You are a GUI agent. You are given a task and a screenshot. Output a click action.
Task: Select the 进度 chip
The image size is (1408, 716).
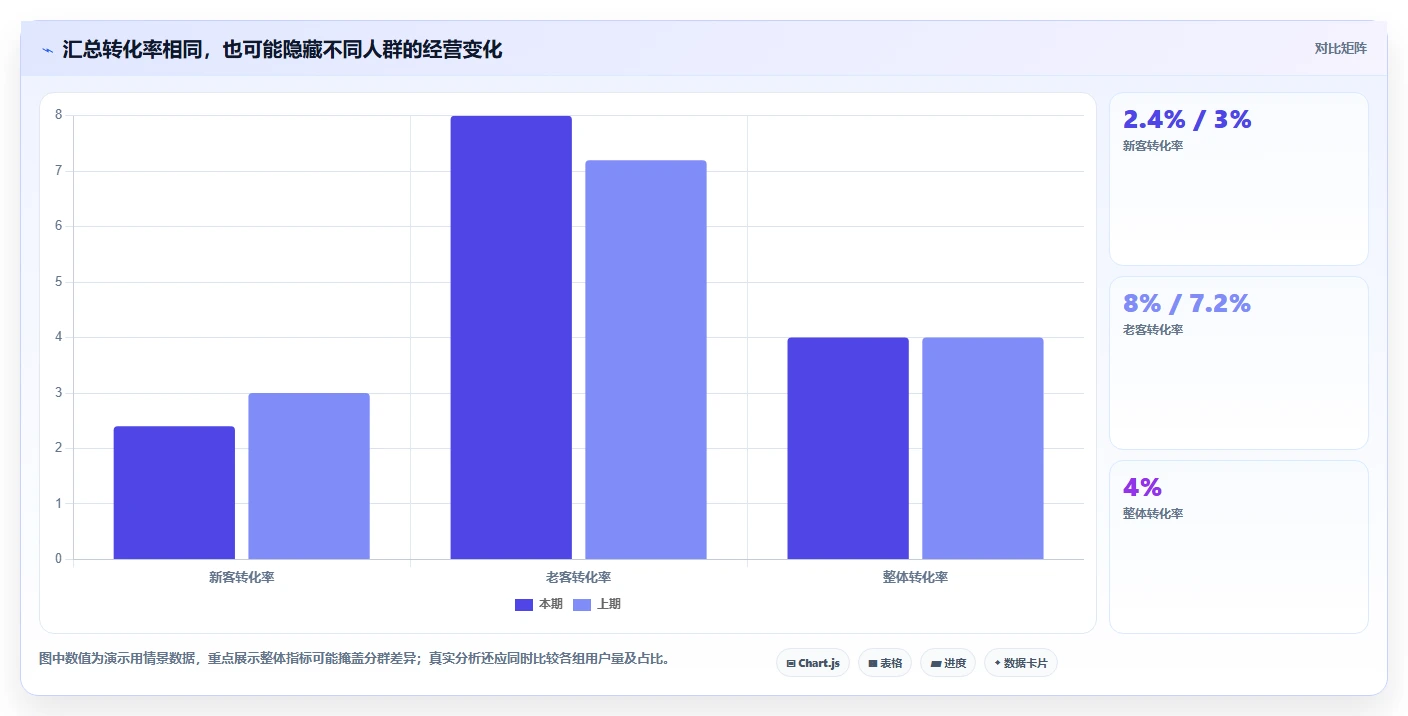pos(948,663)
